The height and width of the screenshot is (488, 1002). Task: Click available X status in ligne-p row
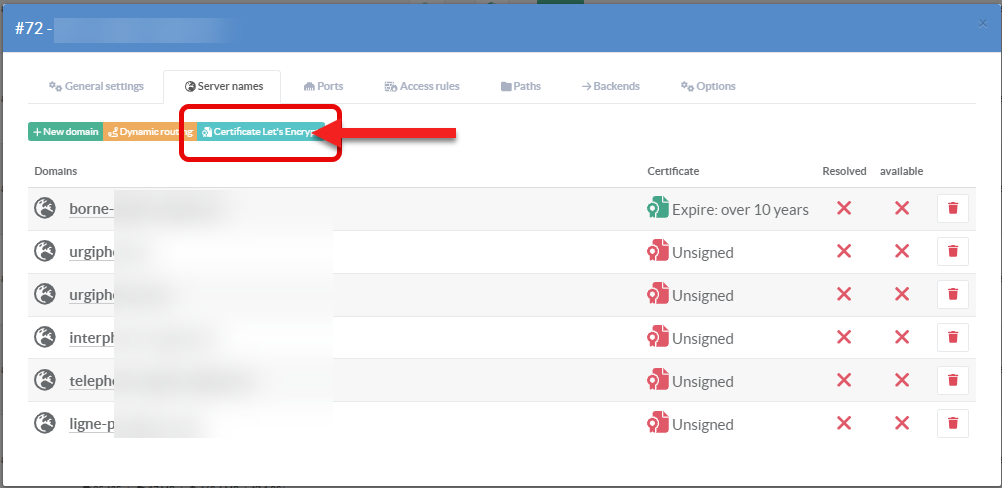pyautogui.click(x=901, y=423)
